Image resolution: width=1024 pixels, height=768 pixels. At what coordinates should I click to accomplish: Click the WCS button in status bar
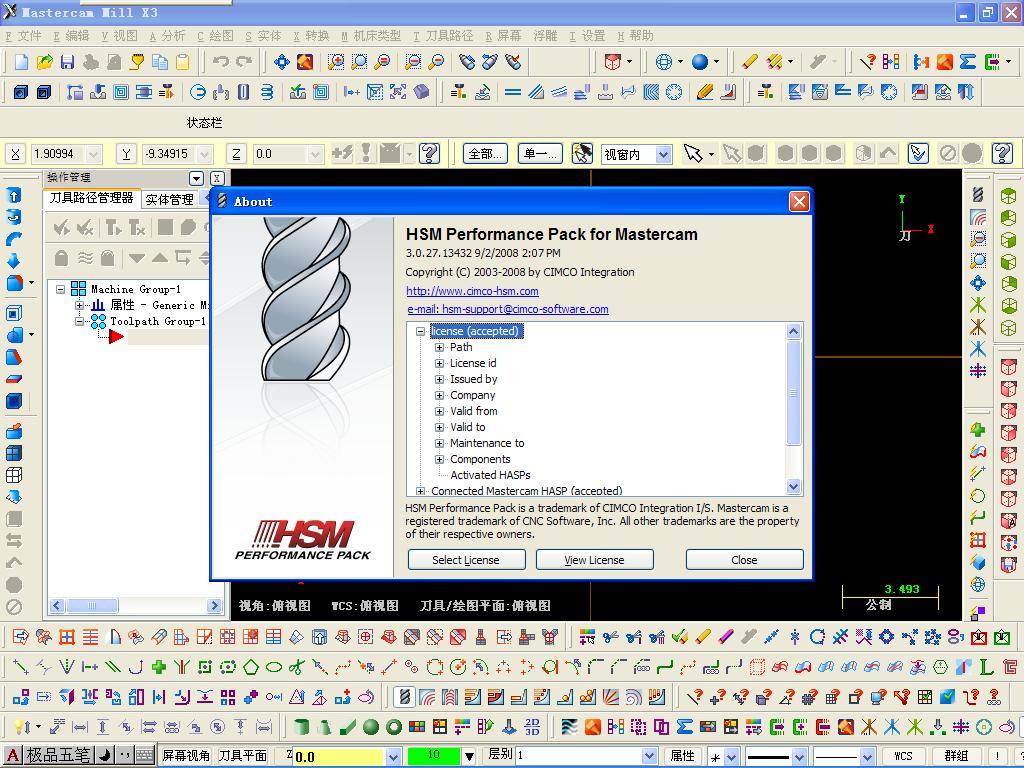click(903, 756)
